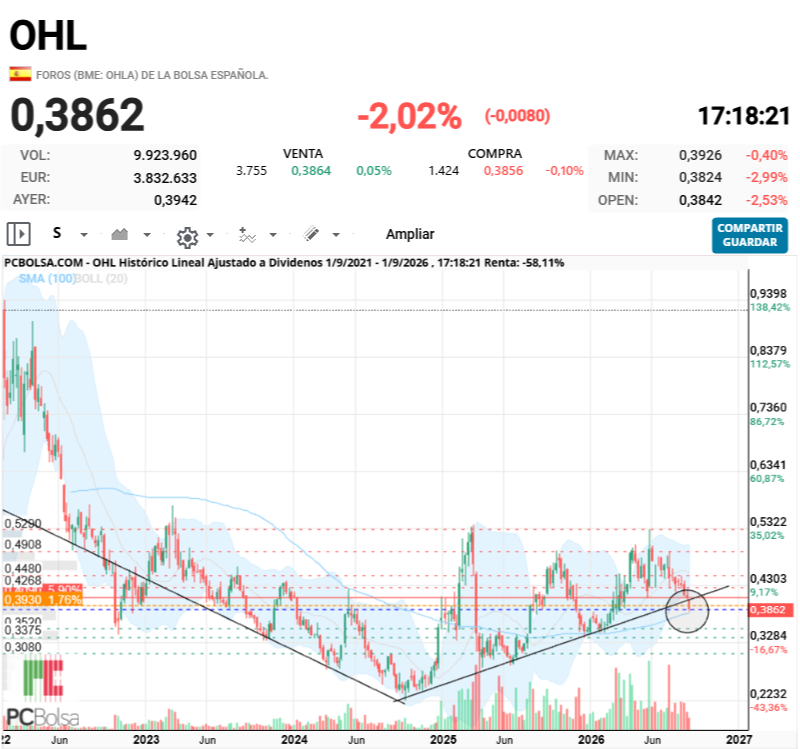Viewport: 800px width, 749px height.
Task: Click the VENTA price 0,3864
Action: click(x=311, y=170)
